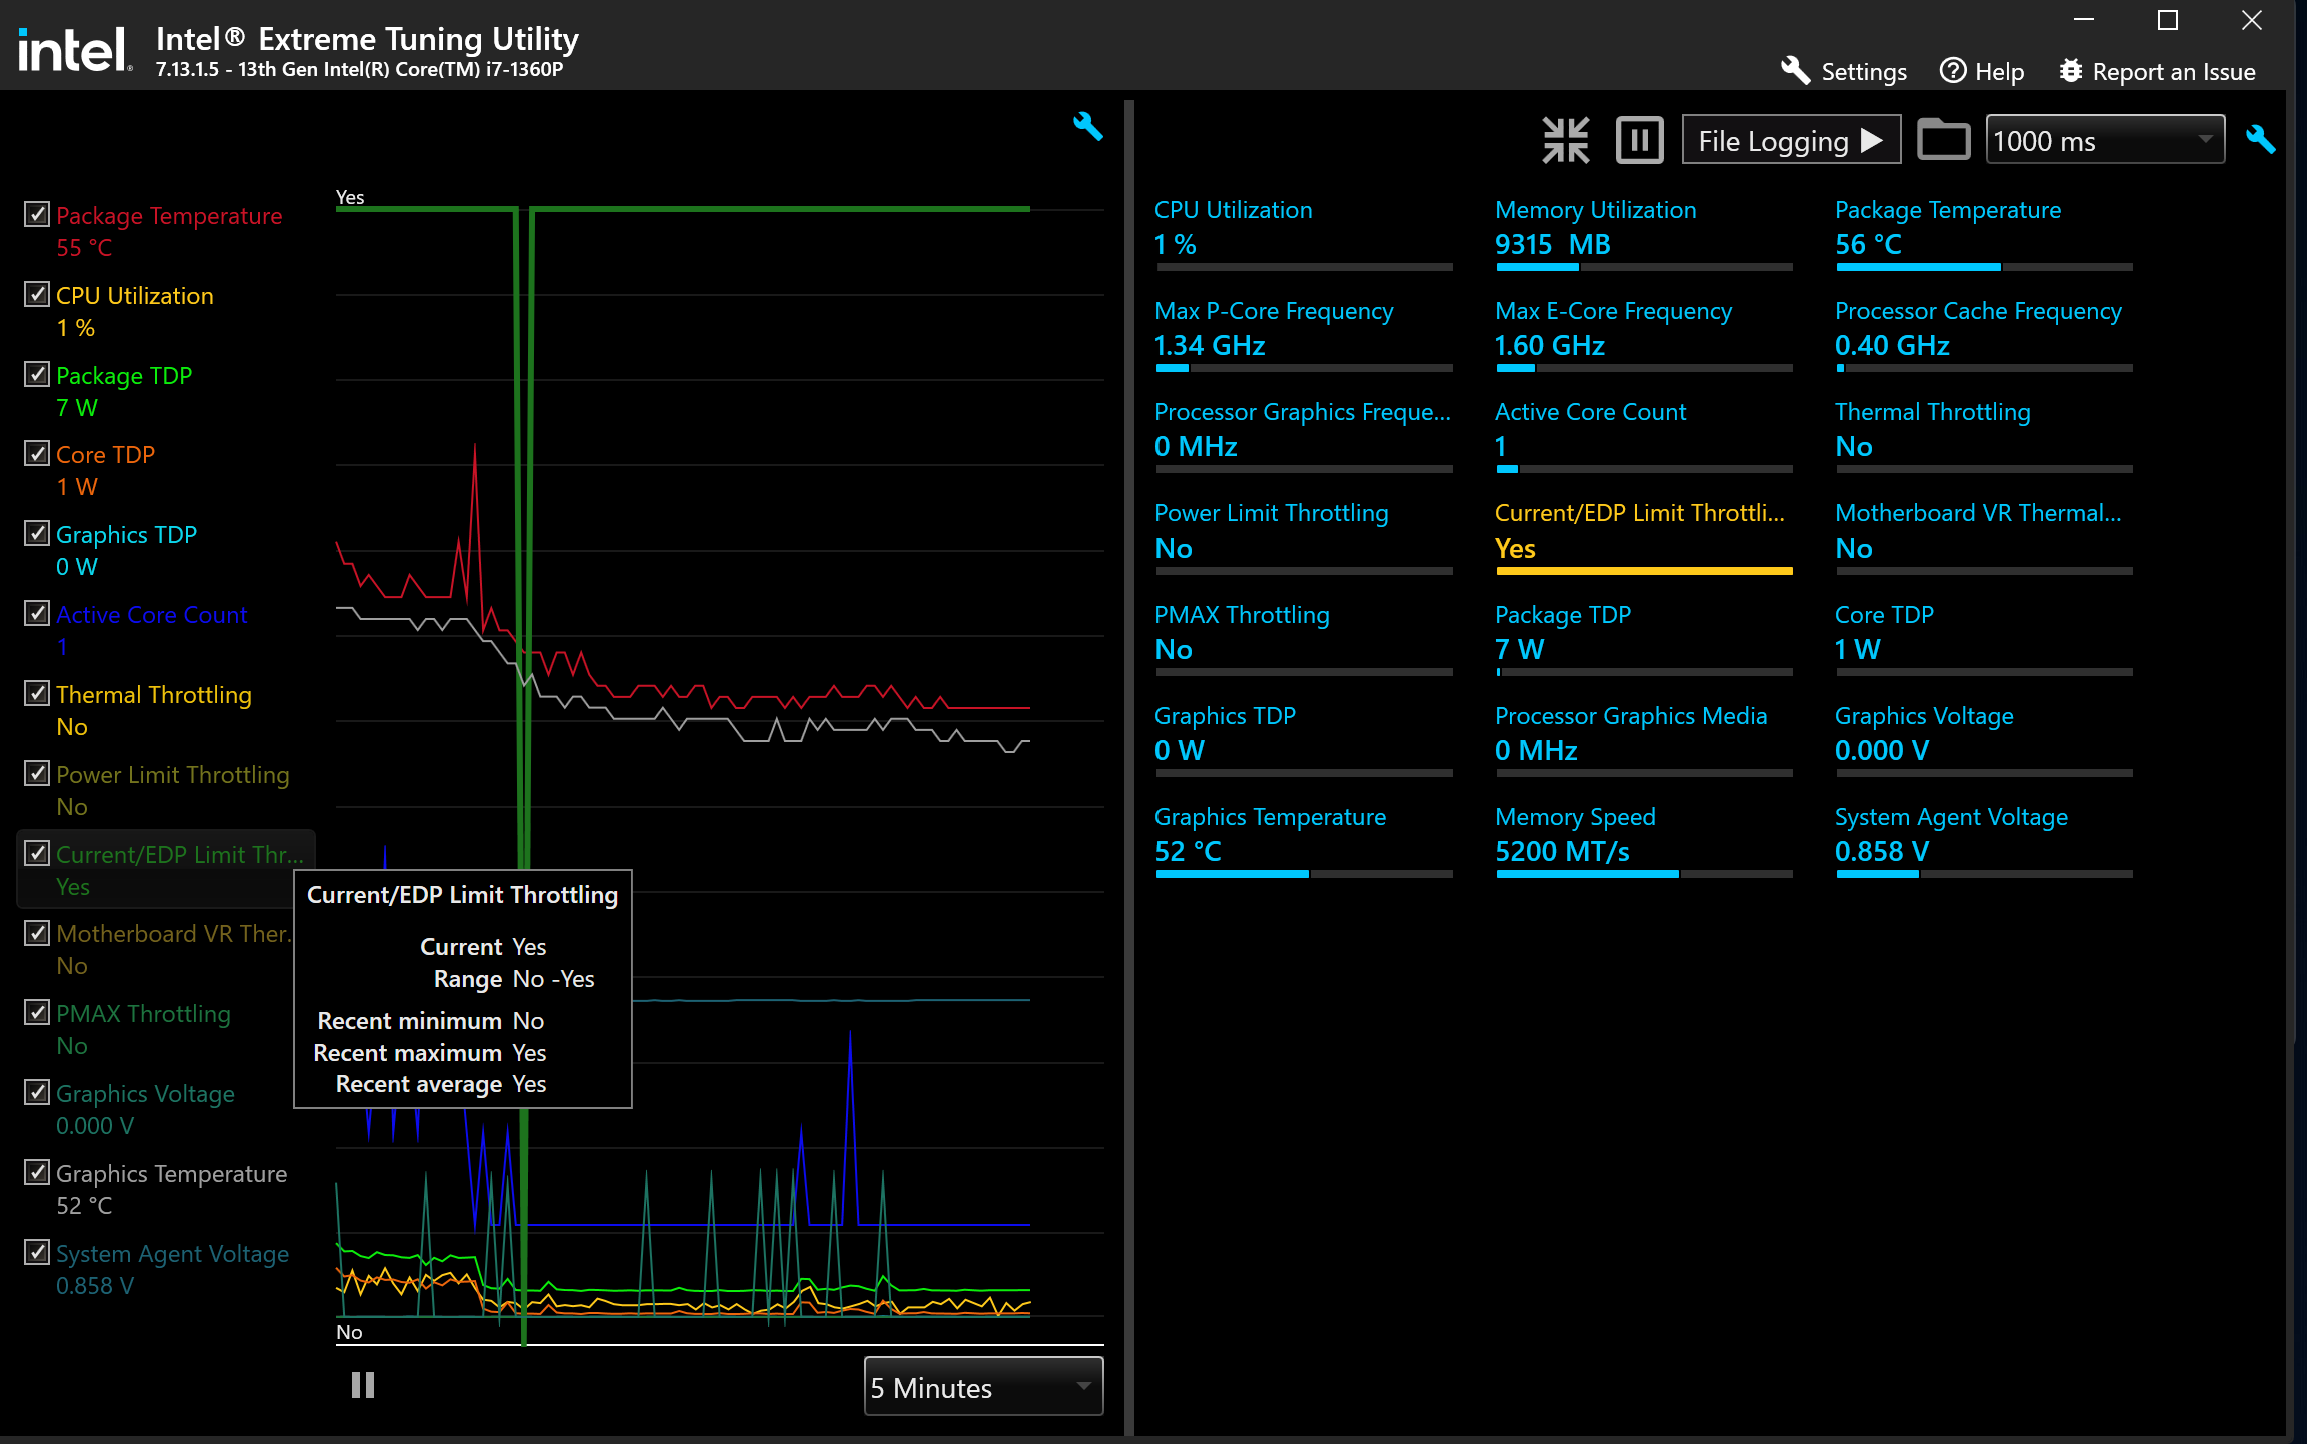Pause monitoring with the boxed pause icon
The image size is (2308, 1444).
click(1640, 140)
